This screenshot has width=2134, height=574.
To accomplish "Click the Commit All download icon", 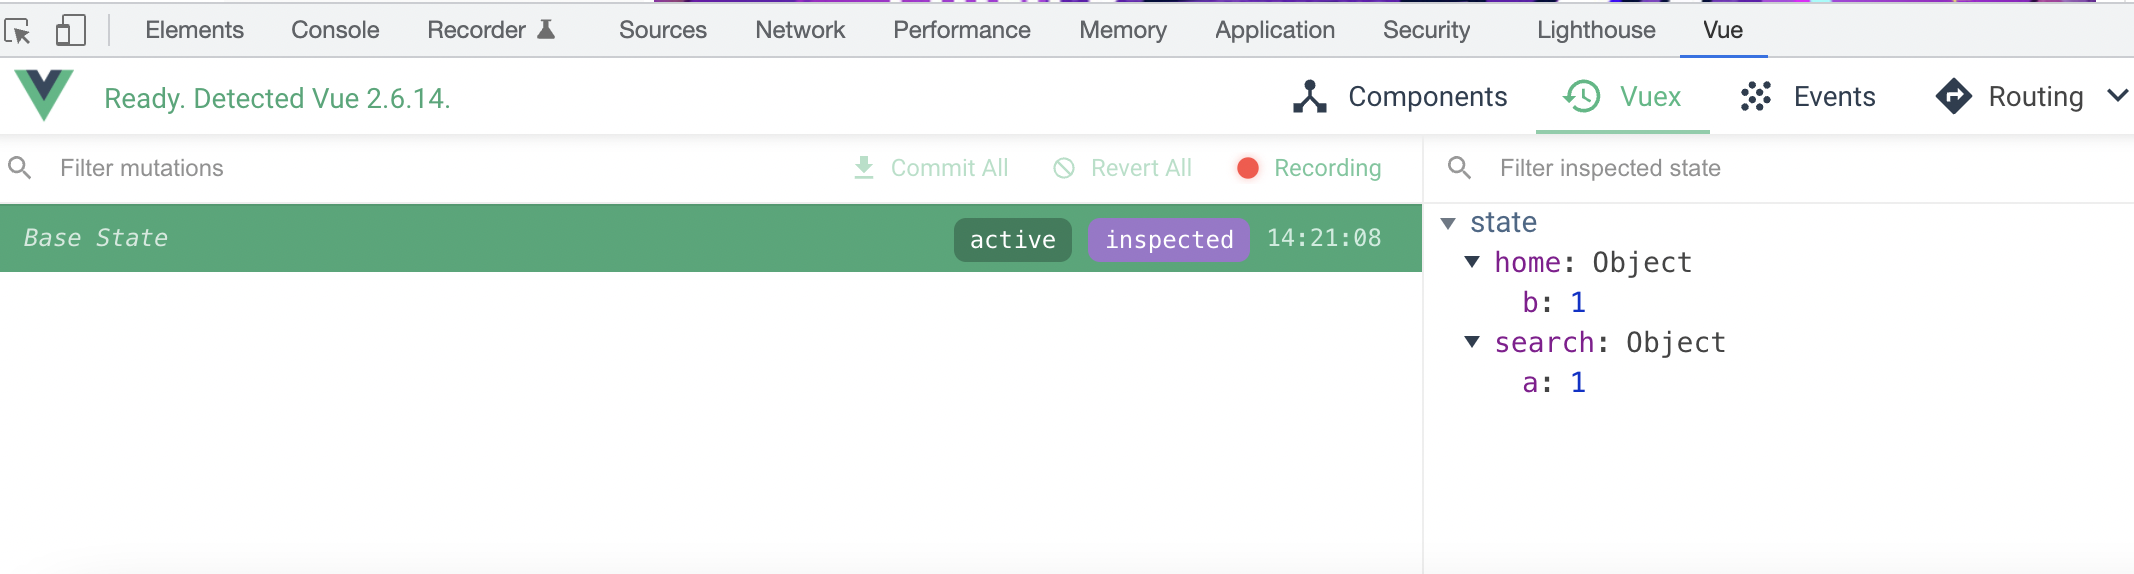I will [864, 168].
